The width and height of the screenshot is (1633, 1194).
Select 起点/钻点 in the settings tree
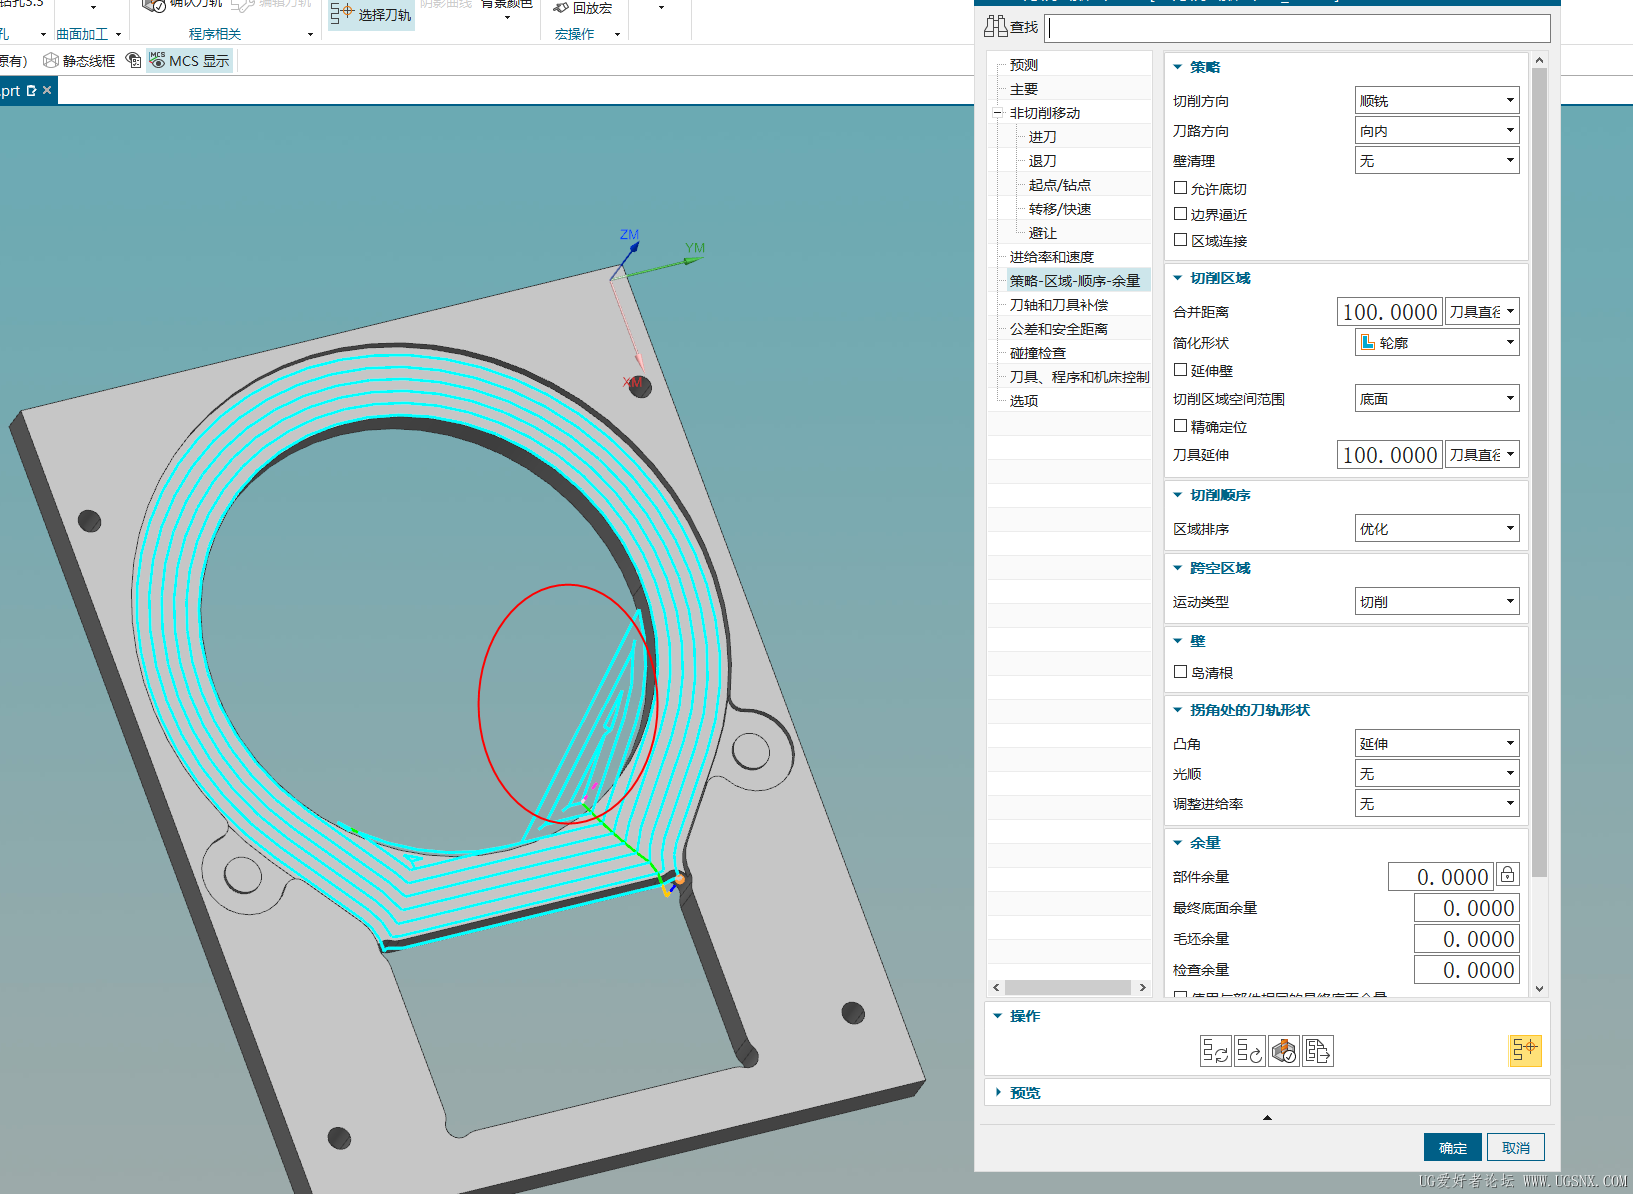click(x=1059, y=185)
